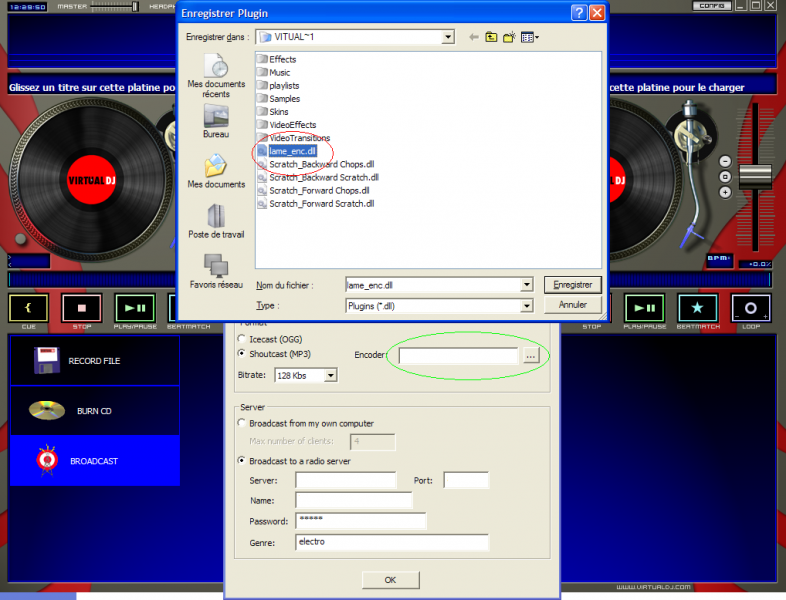Image resolution: width=786 pixels, height=600 pixels.
Task: Go up one folder level
Action: 490,37
